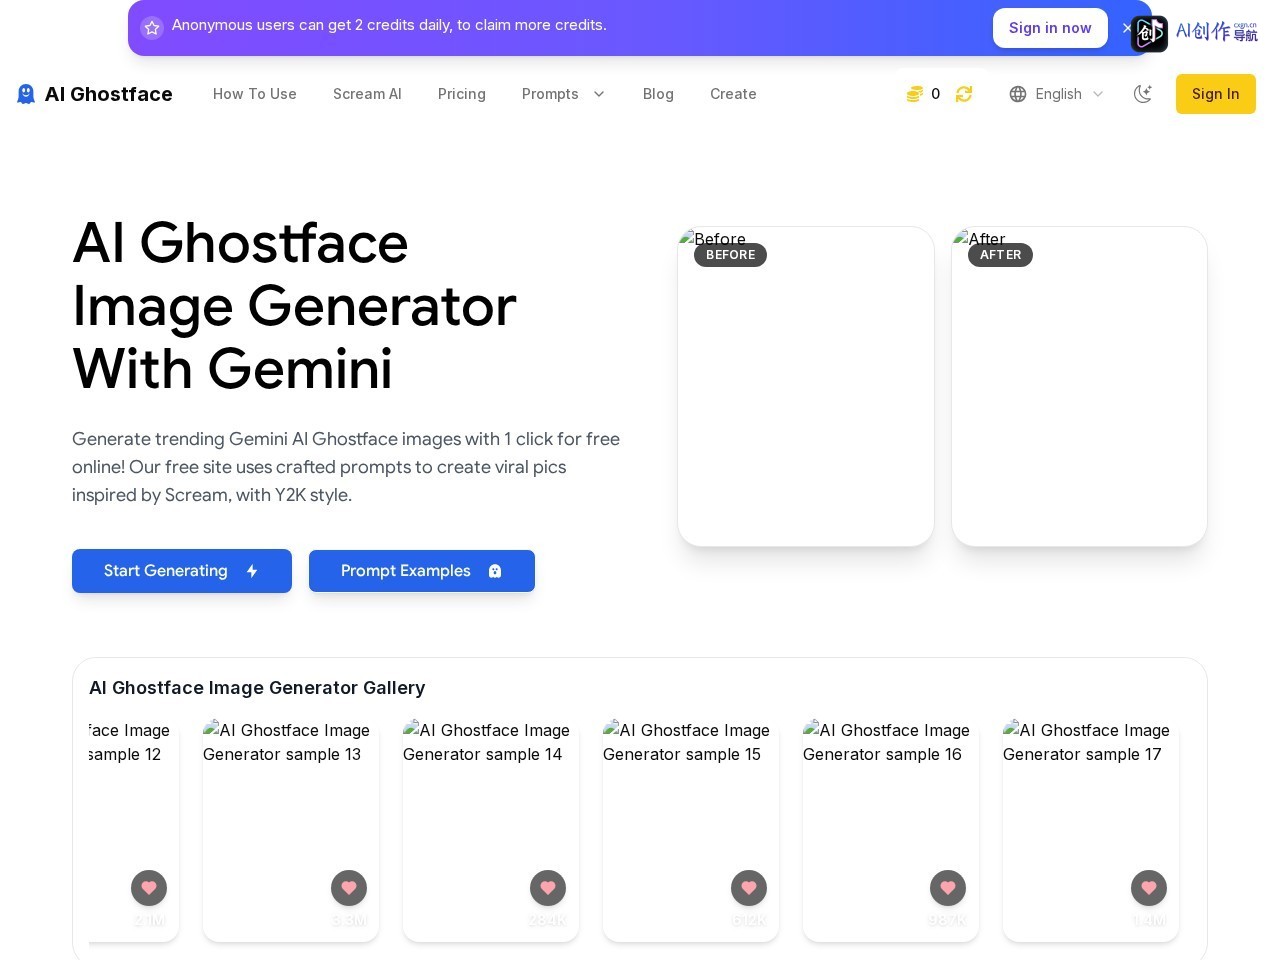
Task: Open gallery sample 13 card
Action: pyautogui.click(x=291, y=831)
